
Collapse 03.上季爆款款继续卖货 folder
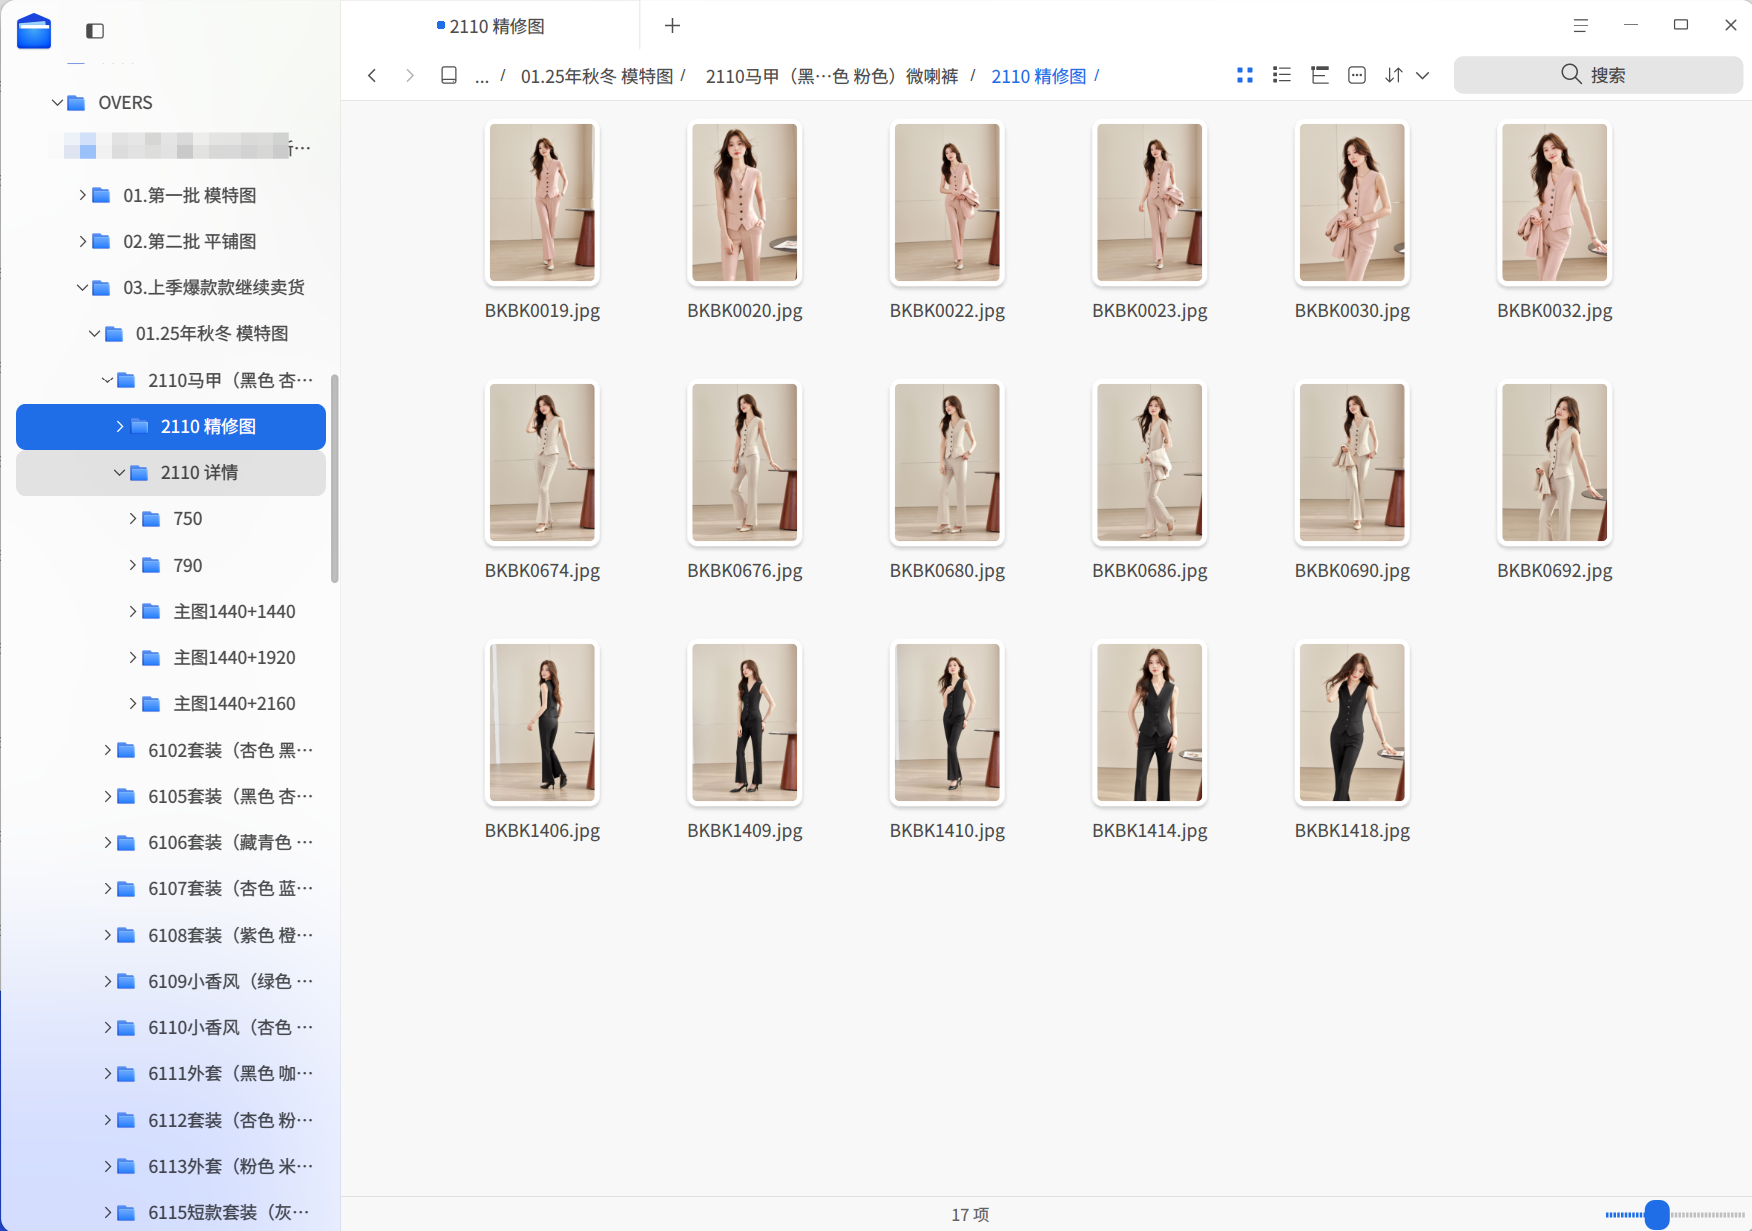(x=83, y=288)
